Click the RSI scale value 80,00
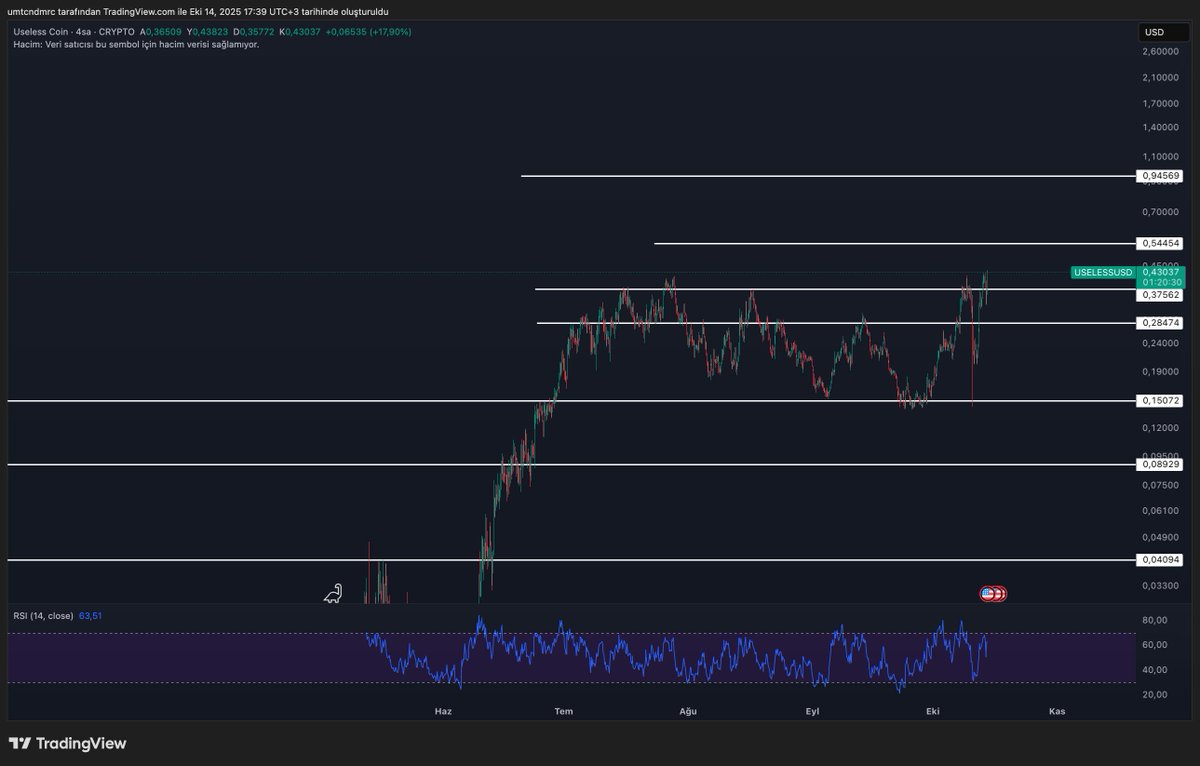Image resolution: width=1200 pixels, height=766 pixels. click(1155, 620)
